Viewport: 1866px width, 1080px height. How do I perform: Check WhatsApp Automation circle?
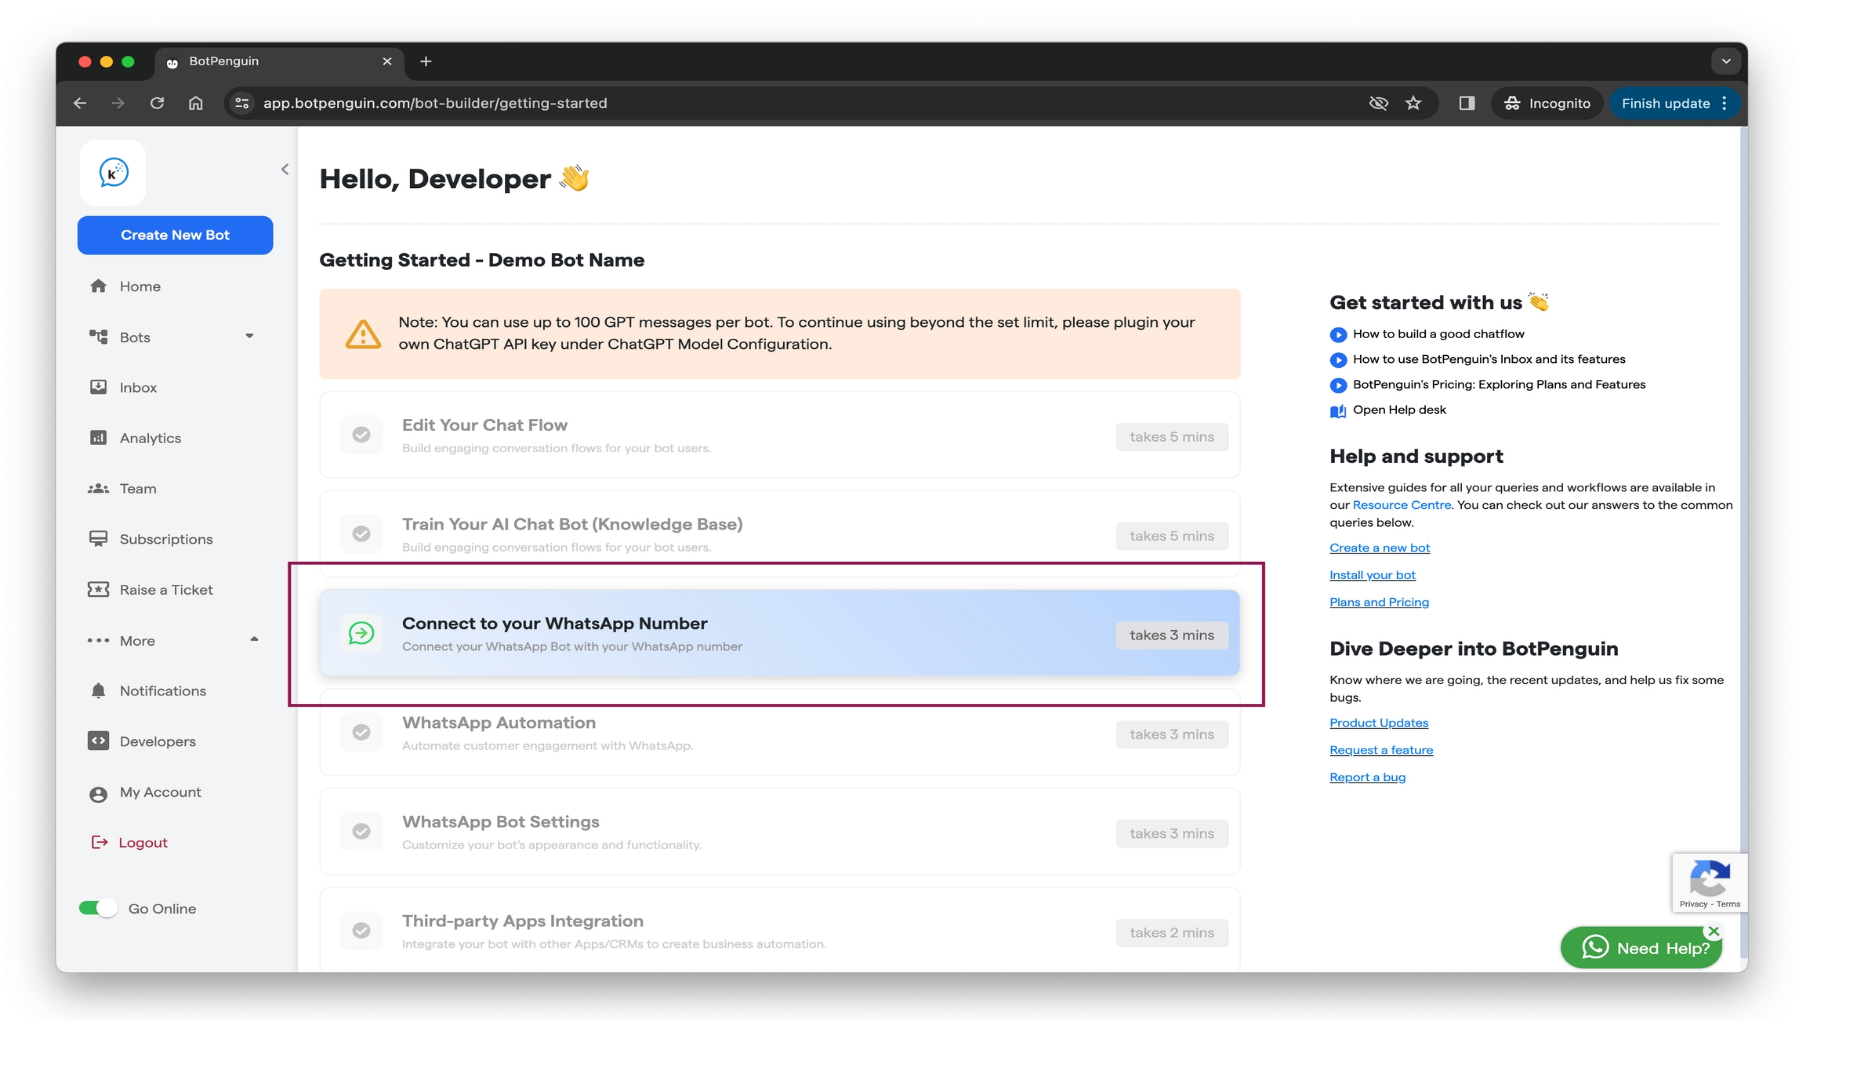pyautogui.click(x=362, y=732)
